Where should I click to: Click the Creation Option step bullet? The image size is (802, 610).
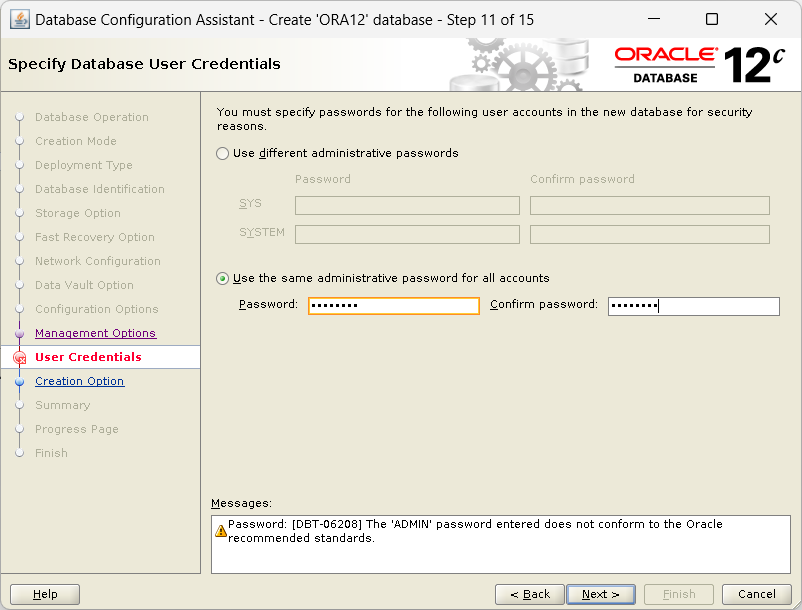(x=19, y=381)
